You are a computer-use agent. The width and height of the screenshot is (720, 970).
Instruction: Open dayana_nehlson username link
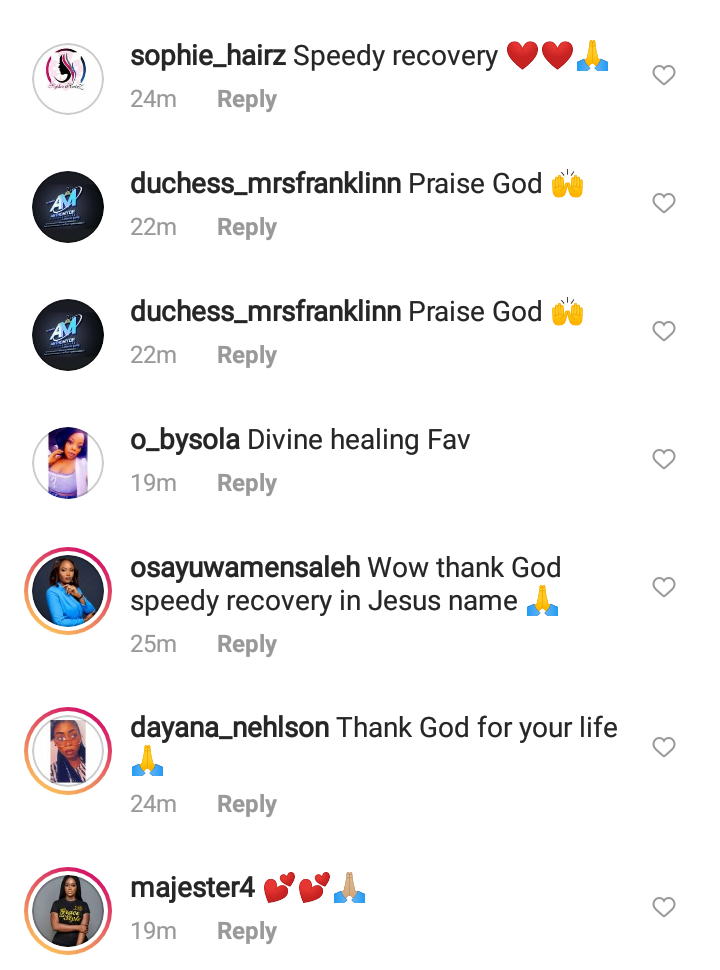[x=229, y=728]
